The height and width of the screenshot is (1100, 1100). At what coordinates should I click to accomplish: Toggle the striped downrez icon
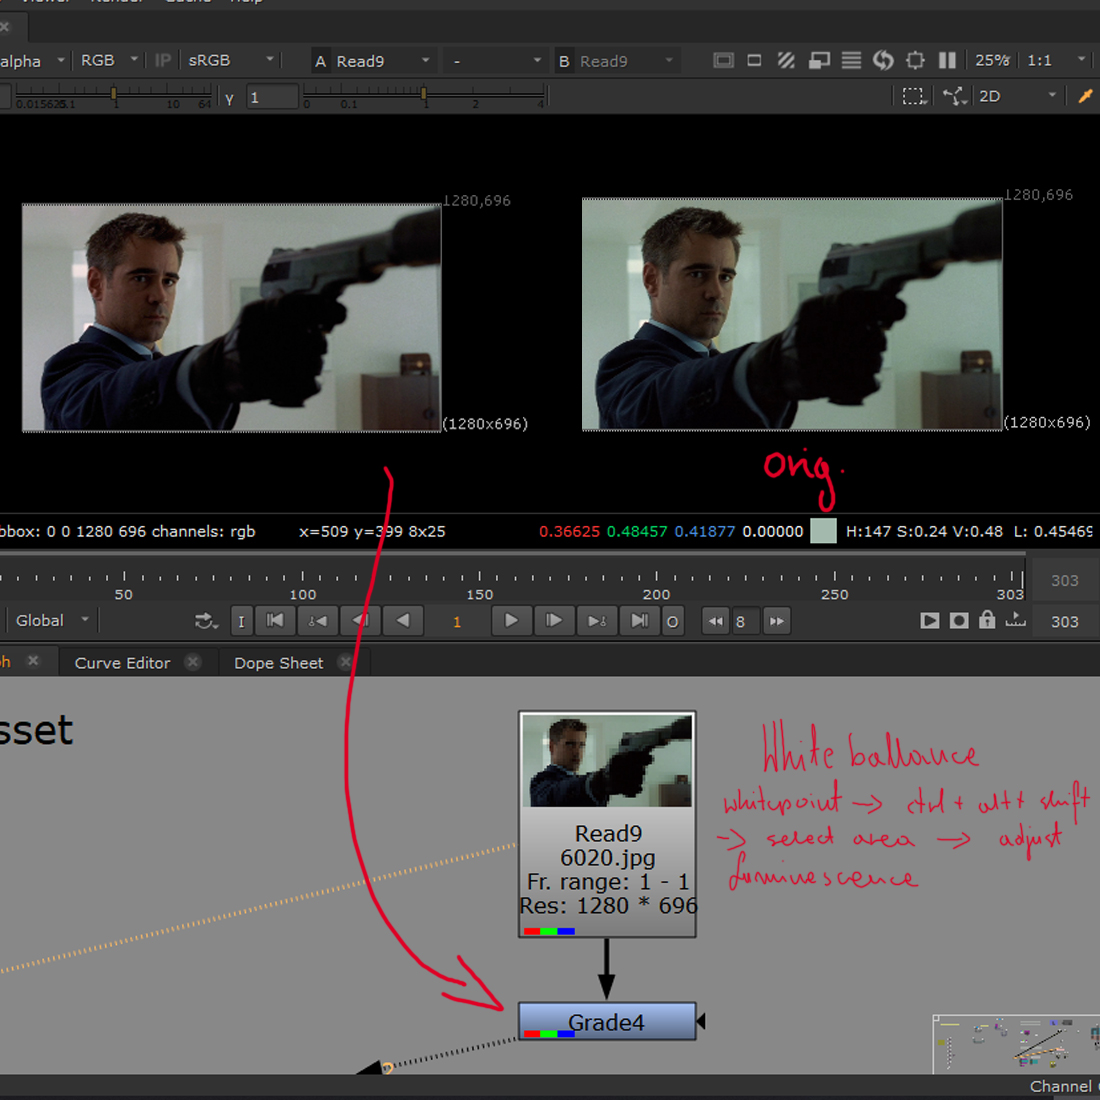pyautogui.click(x=786, y=61)
